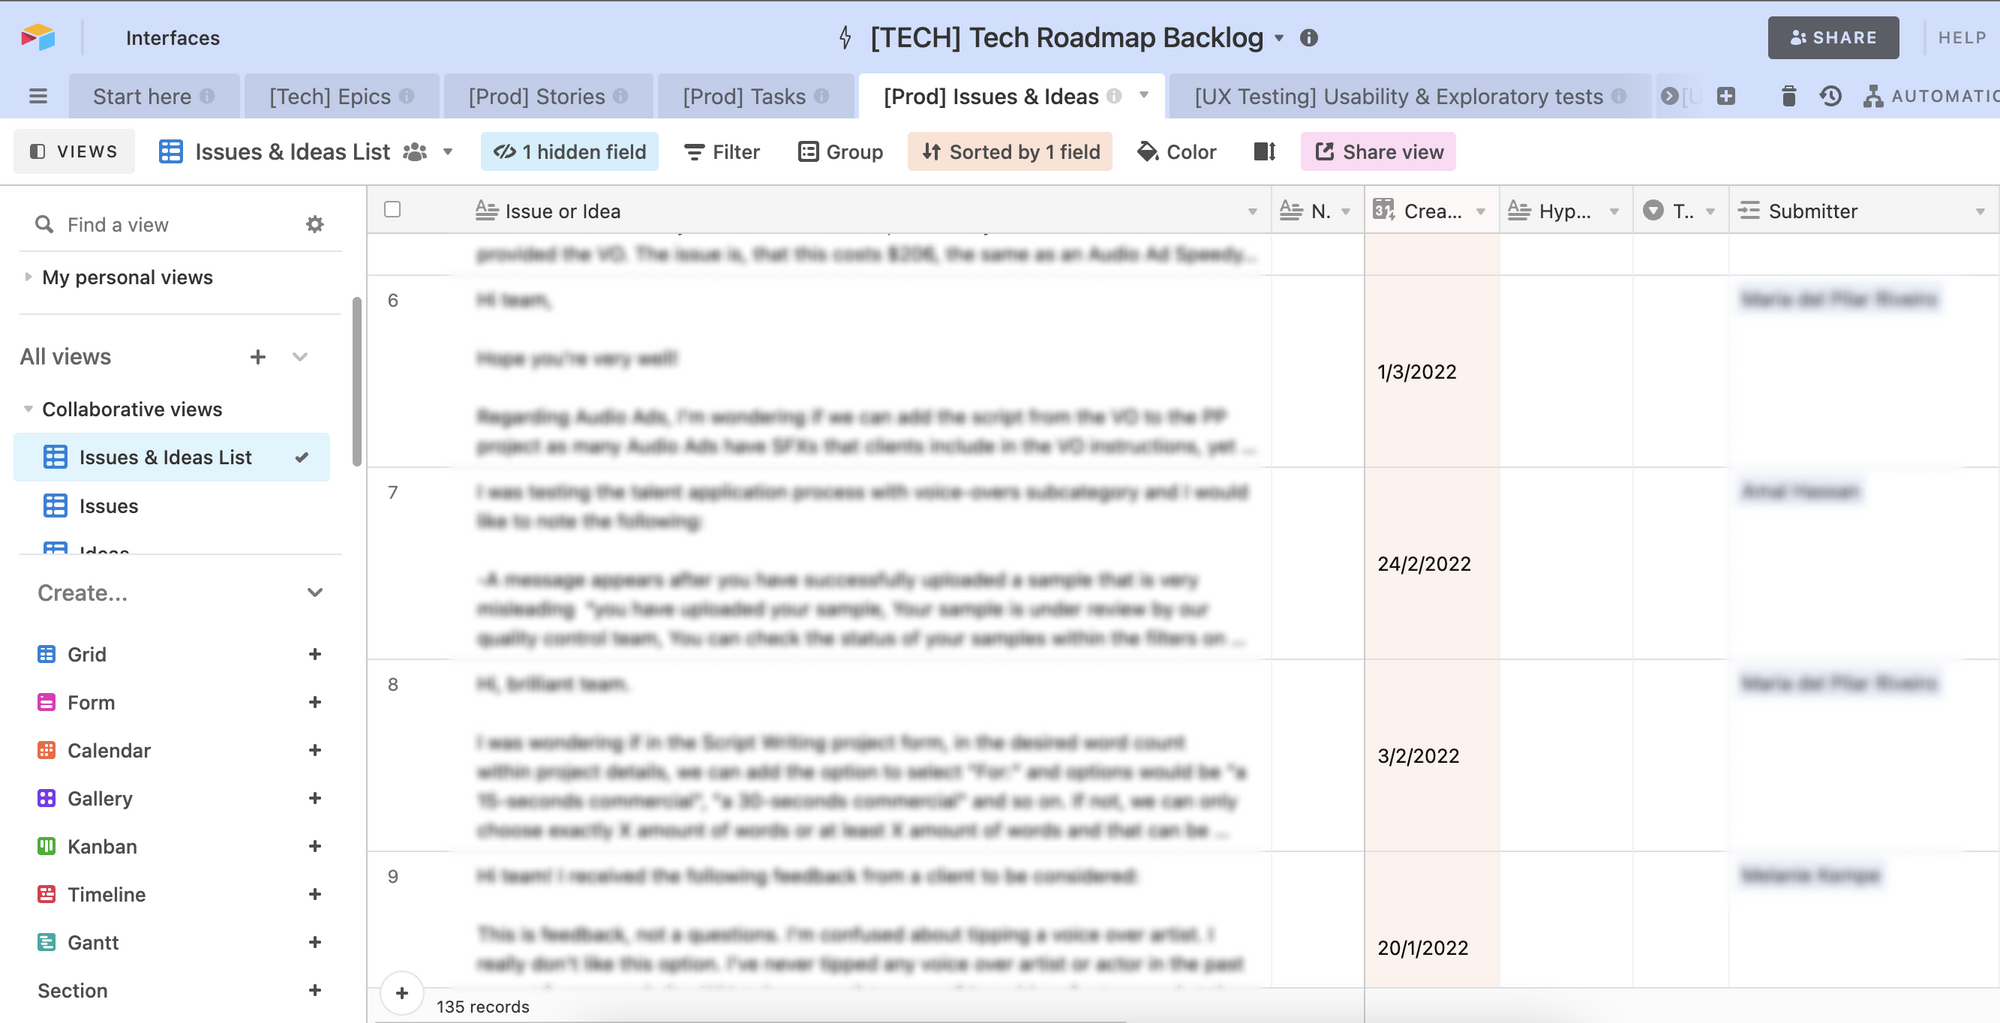This screenshot has height=1023, width=2000.
Task: Click the collaborative view people icon
Action: [x=415, y=152]
